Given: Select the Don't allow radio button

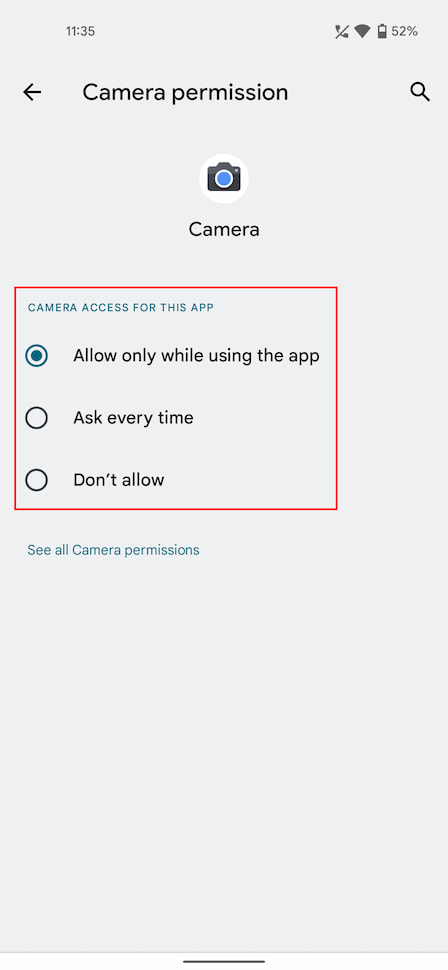Looking at the screenshot, I should point(37,479).
